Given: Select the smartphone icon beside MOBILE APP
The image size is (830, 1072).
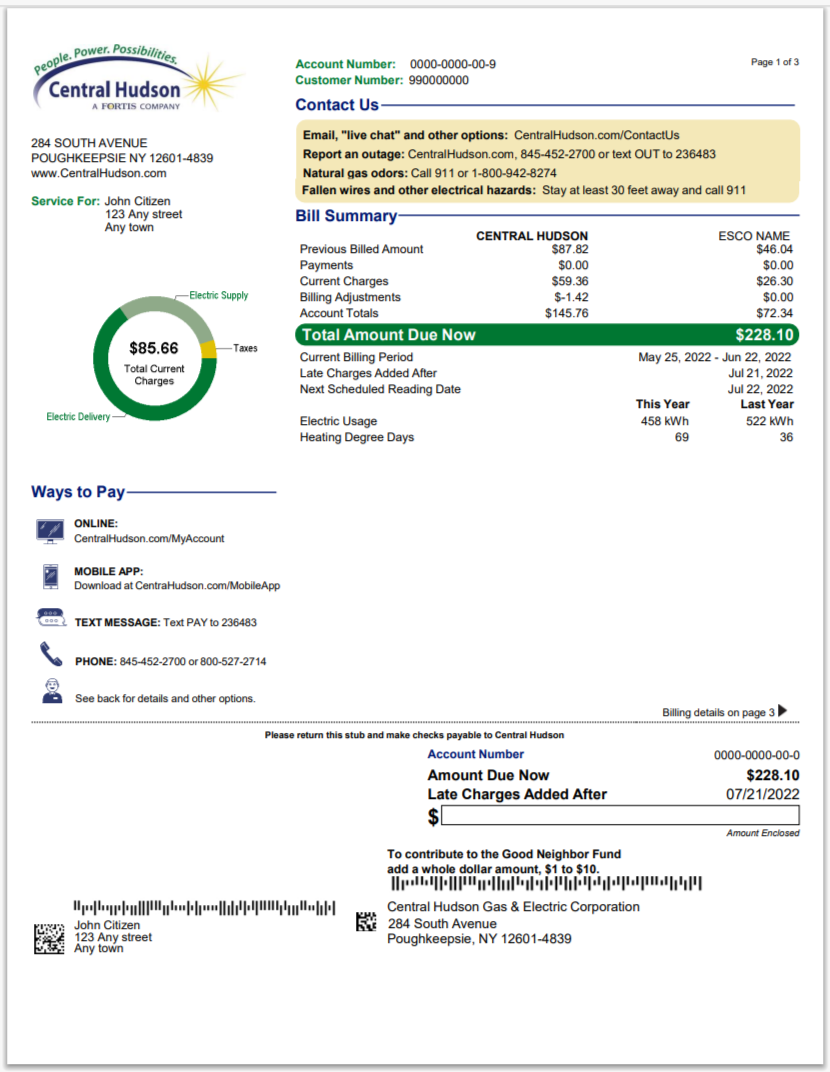Looking at the screenshot, I should (x=50, y=577).
